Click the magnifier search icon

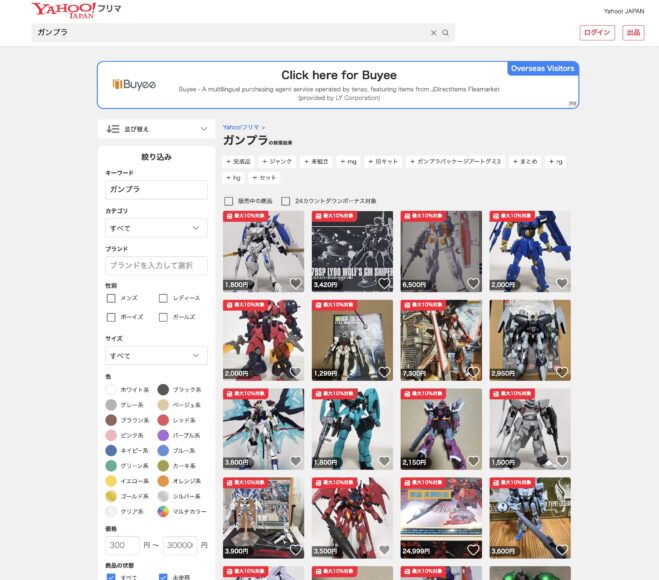point(445,33)
